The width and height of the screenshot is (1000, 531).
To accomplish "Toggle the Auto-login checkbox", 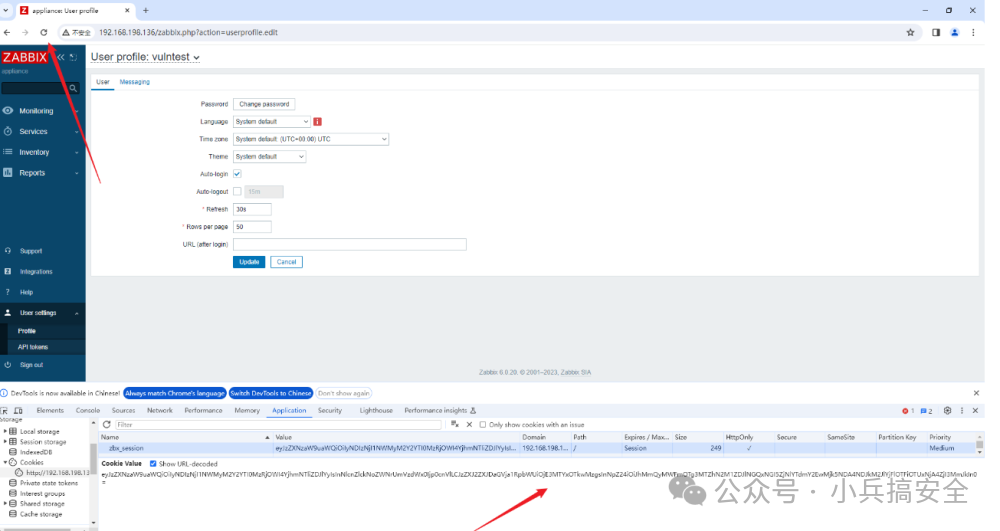I will click(237, 174).
